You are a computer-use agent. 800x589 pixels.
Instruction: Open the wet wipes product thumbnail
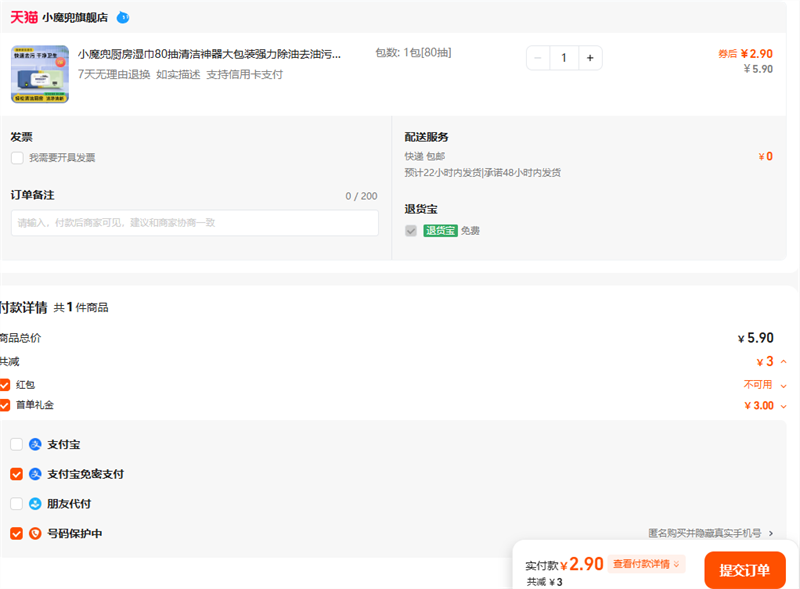point(40,74)
